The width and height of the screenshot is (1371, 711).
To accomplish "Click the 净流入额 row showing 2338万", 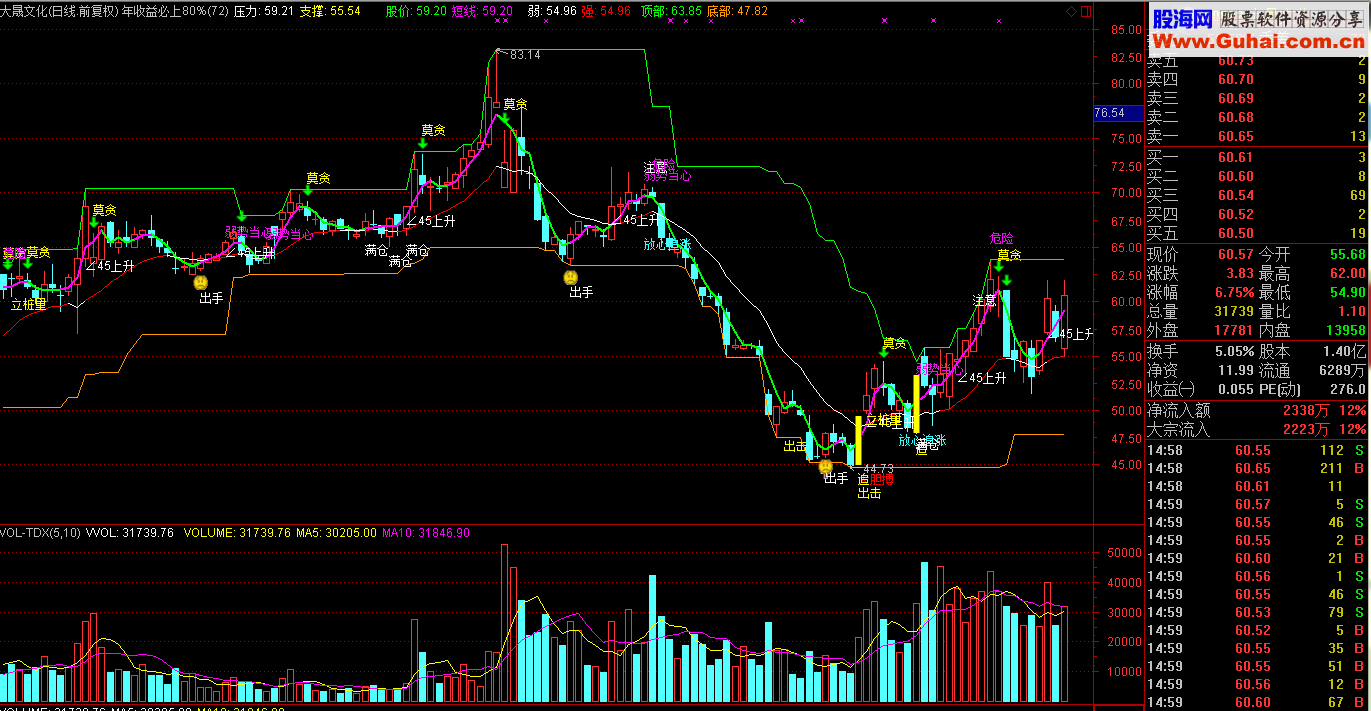I will (1257, 411).
